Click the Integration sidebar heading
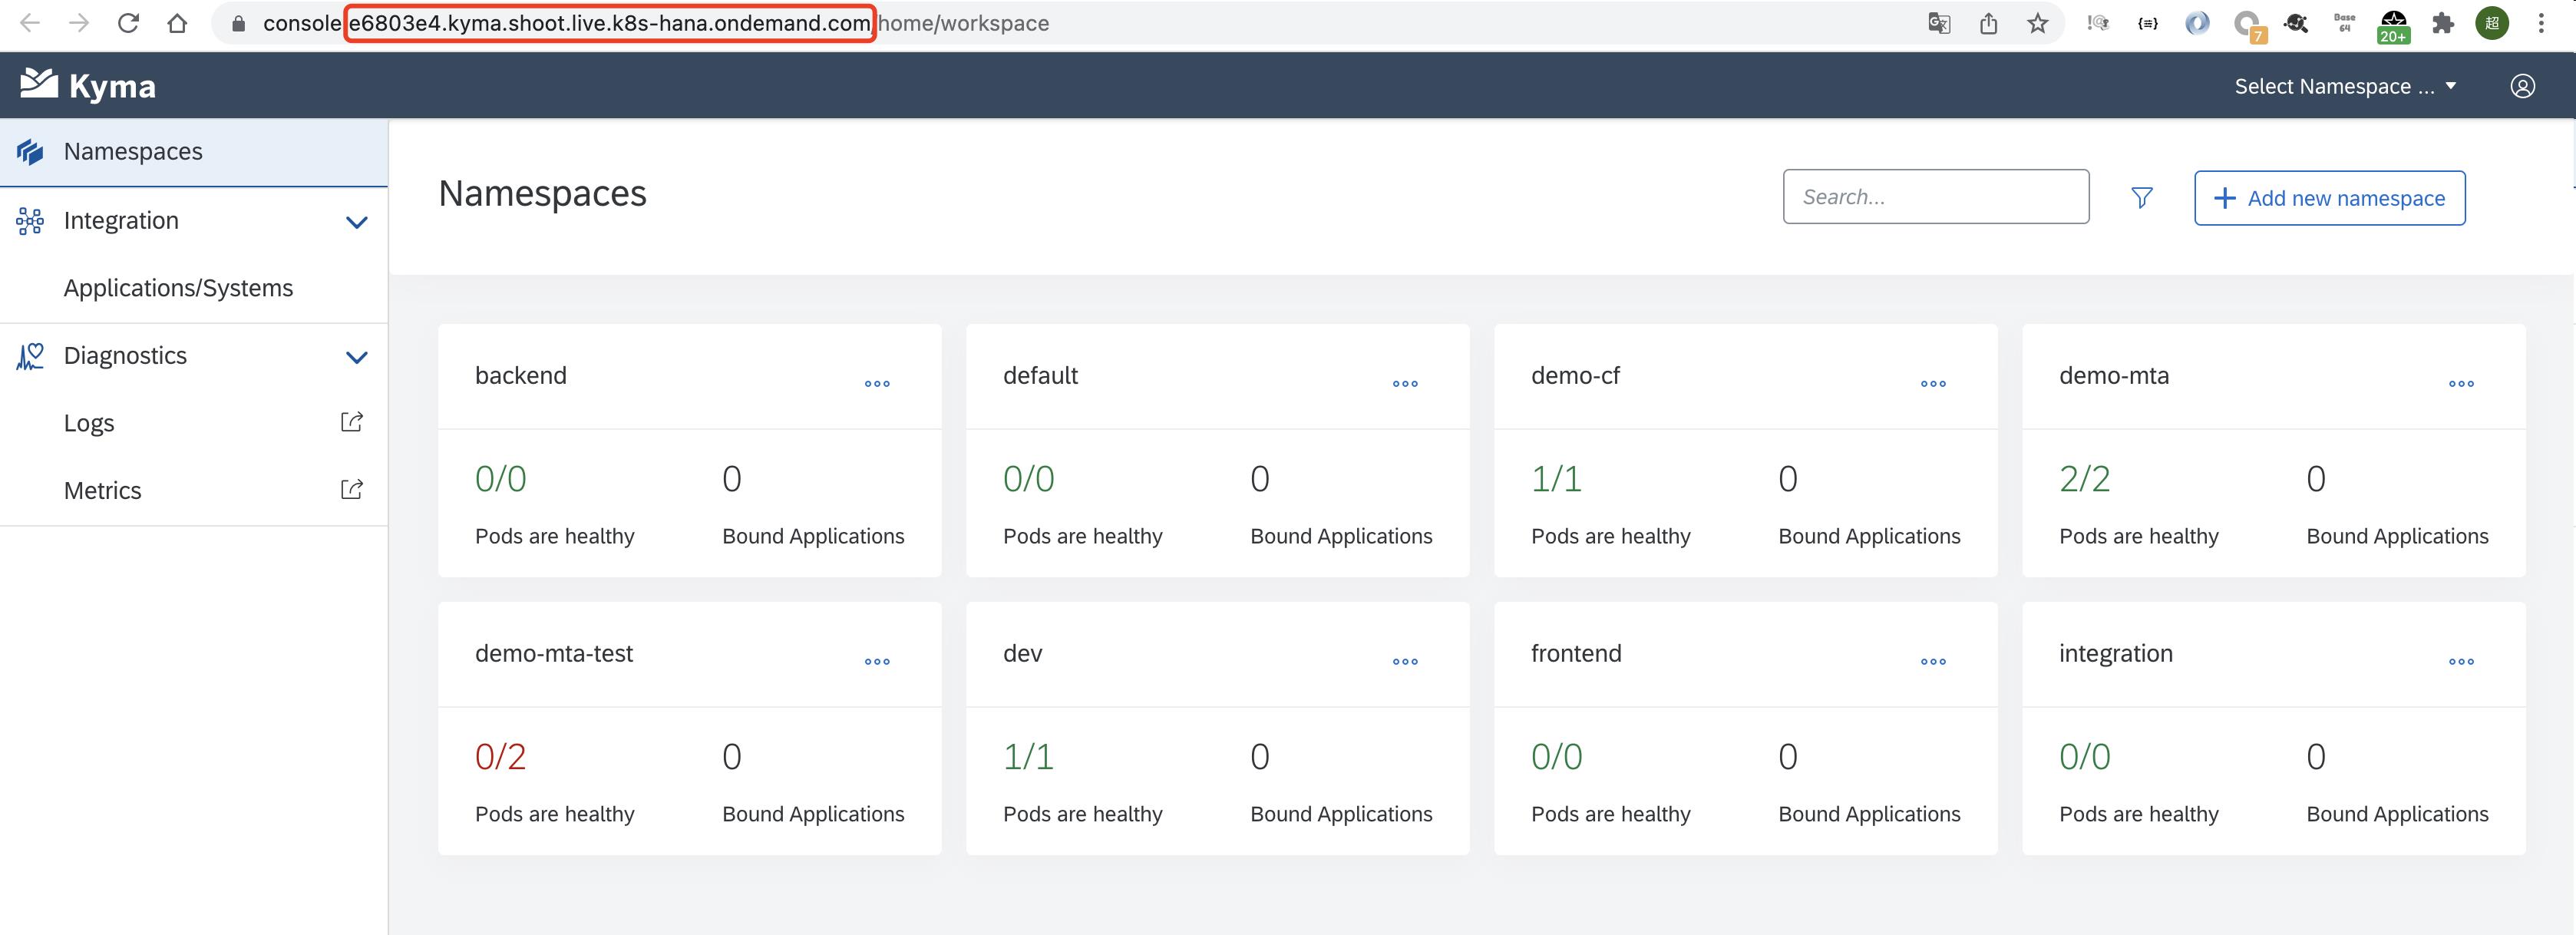Image resolution: width=2576 pixels, height=935 pixels. (x=121, y=220)
